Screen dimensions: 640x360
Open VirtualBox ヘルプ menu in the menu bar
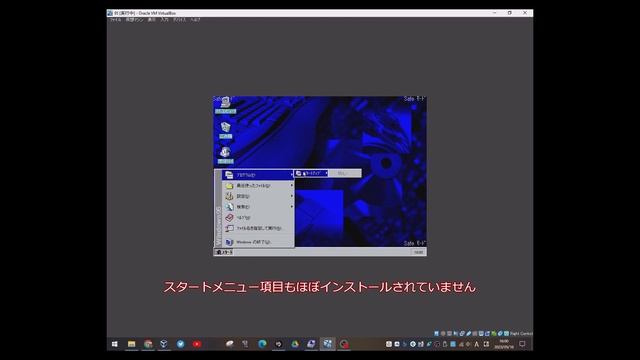tap(196, 20)
